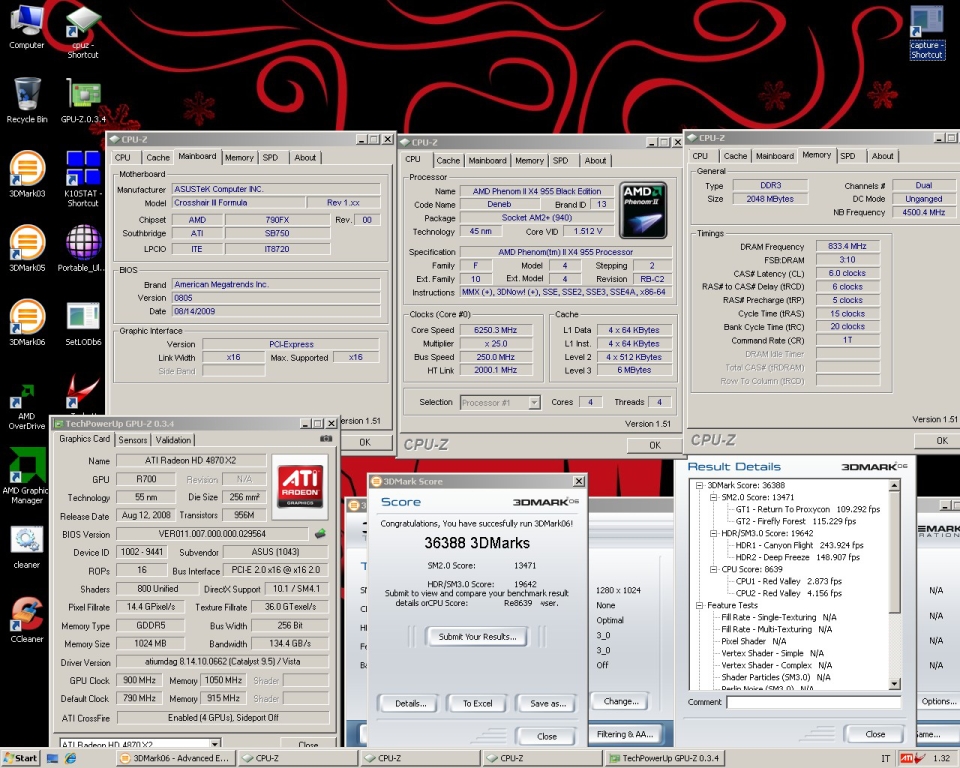
Task: Click the Save as button
Action: pos(548,703)
